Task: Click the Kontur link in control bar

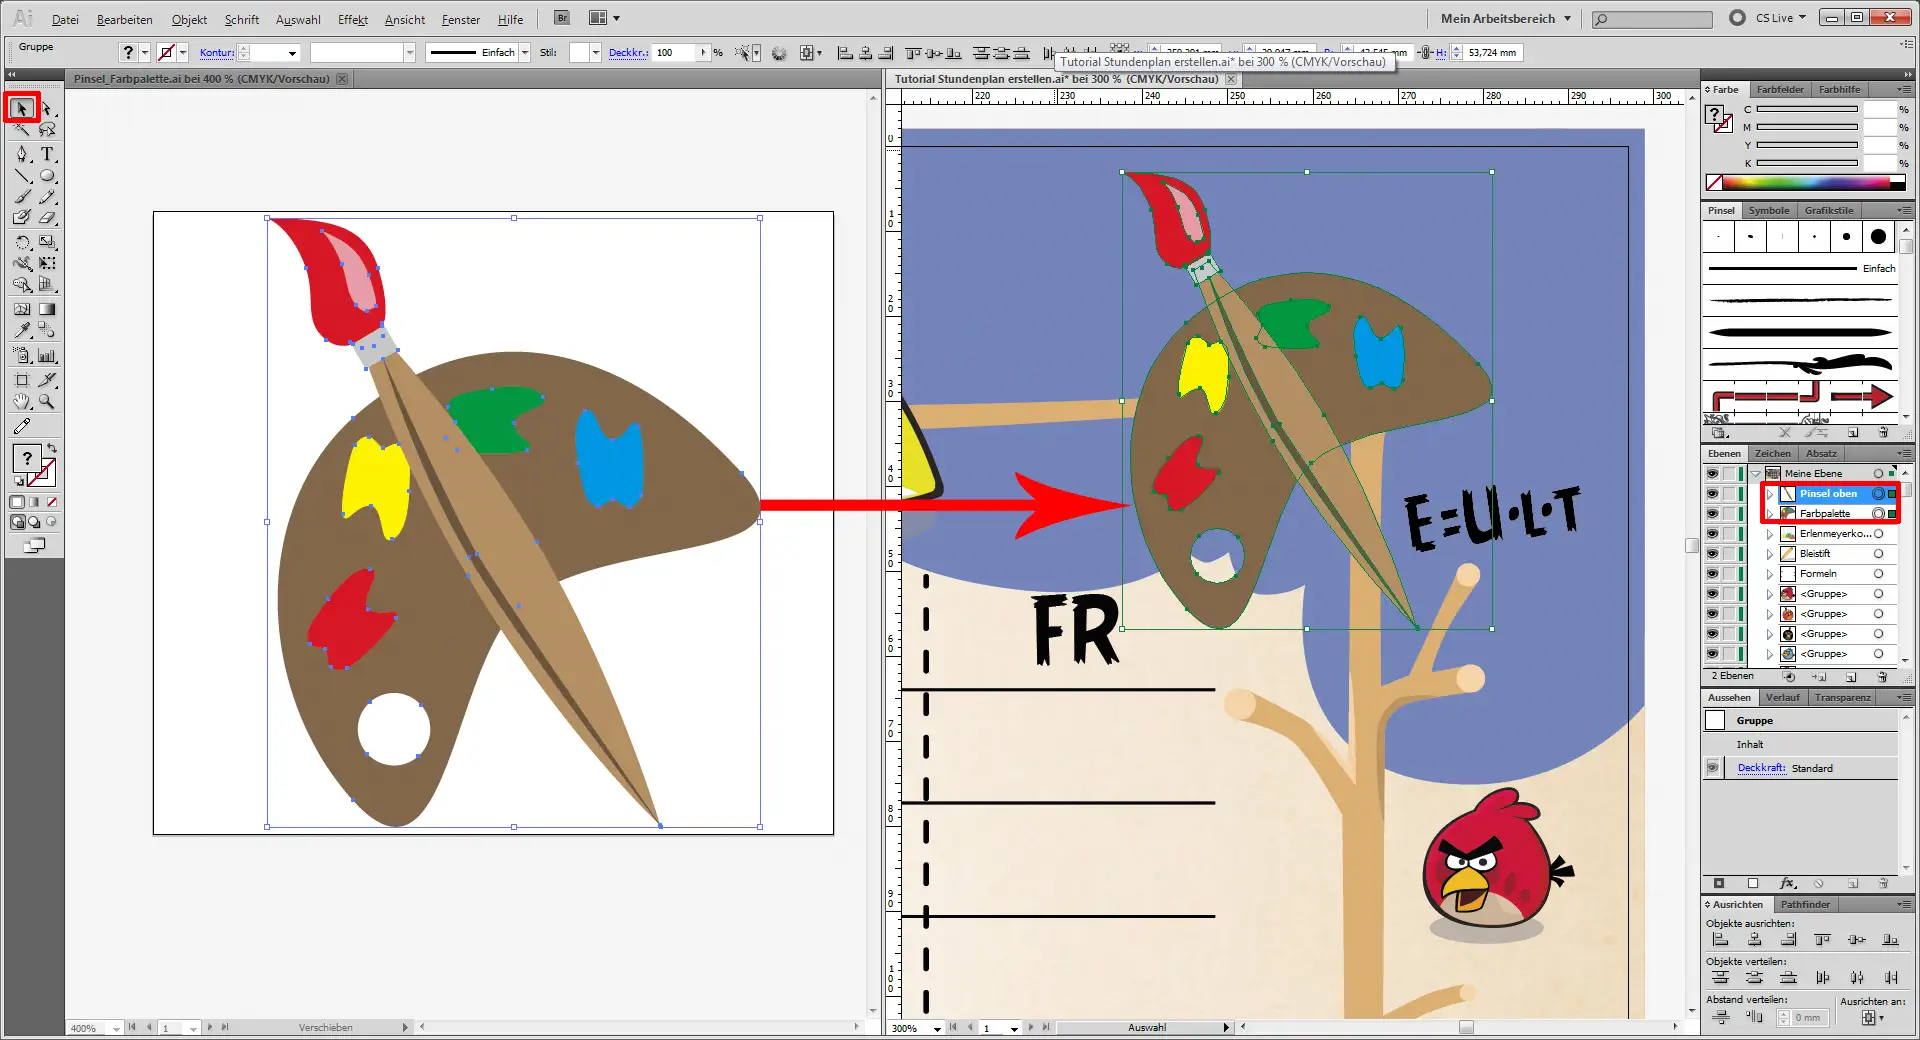Action: (216, 53)
